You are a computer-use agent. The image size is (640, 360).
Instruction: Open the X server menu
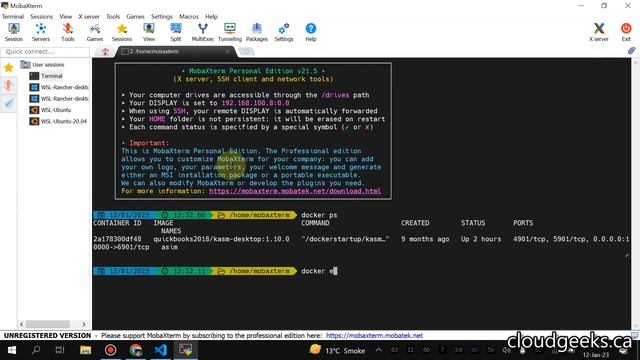click(x=89, y=16)
